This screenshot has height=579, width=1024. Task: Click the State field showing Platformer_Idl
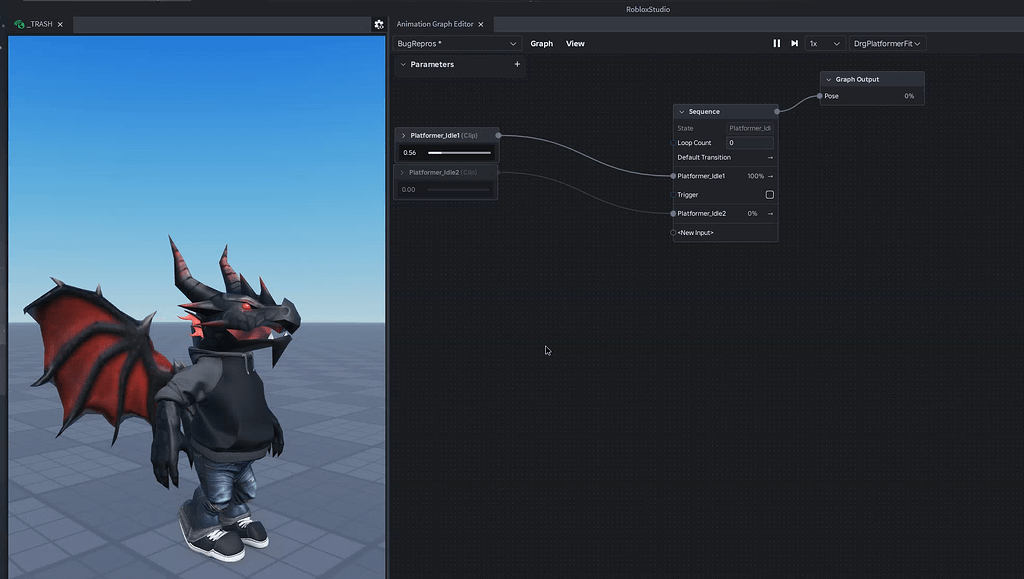750,129
